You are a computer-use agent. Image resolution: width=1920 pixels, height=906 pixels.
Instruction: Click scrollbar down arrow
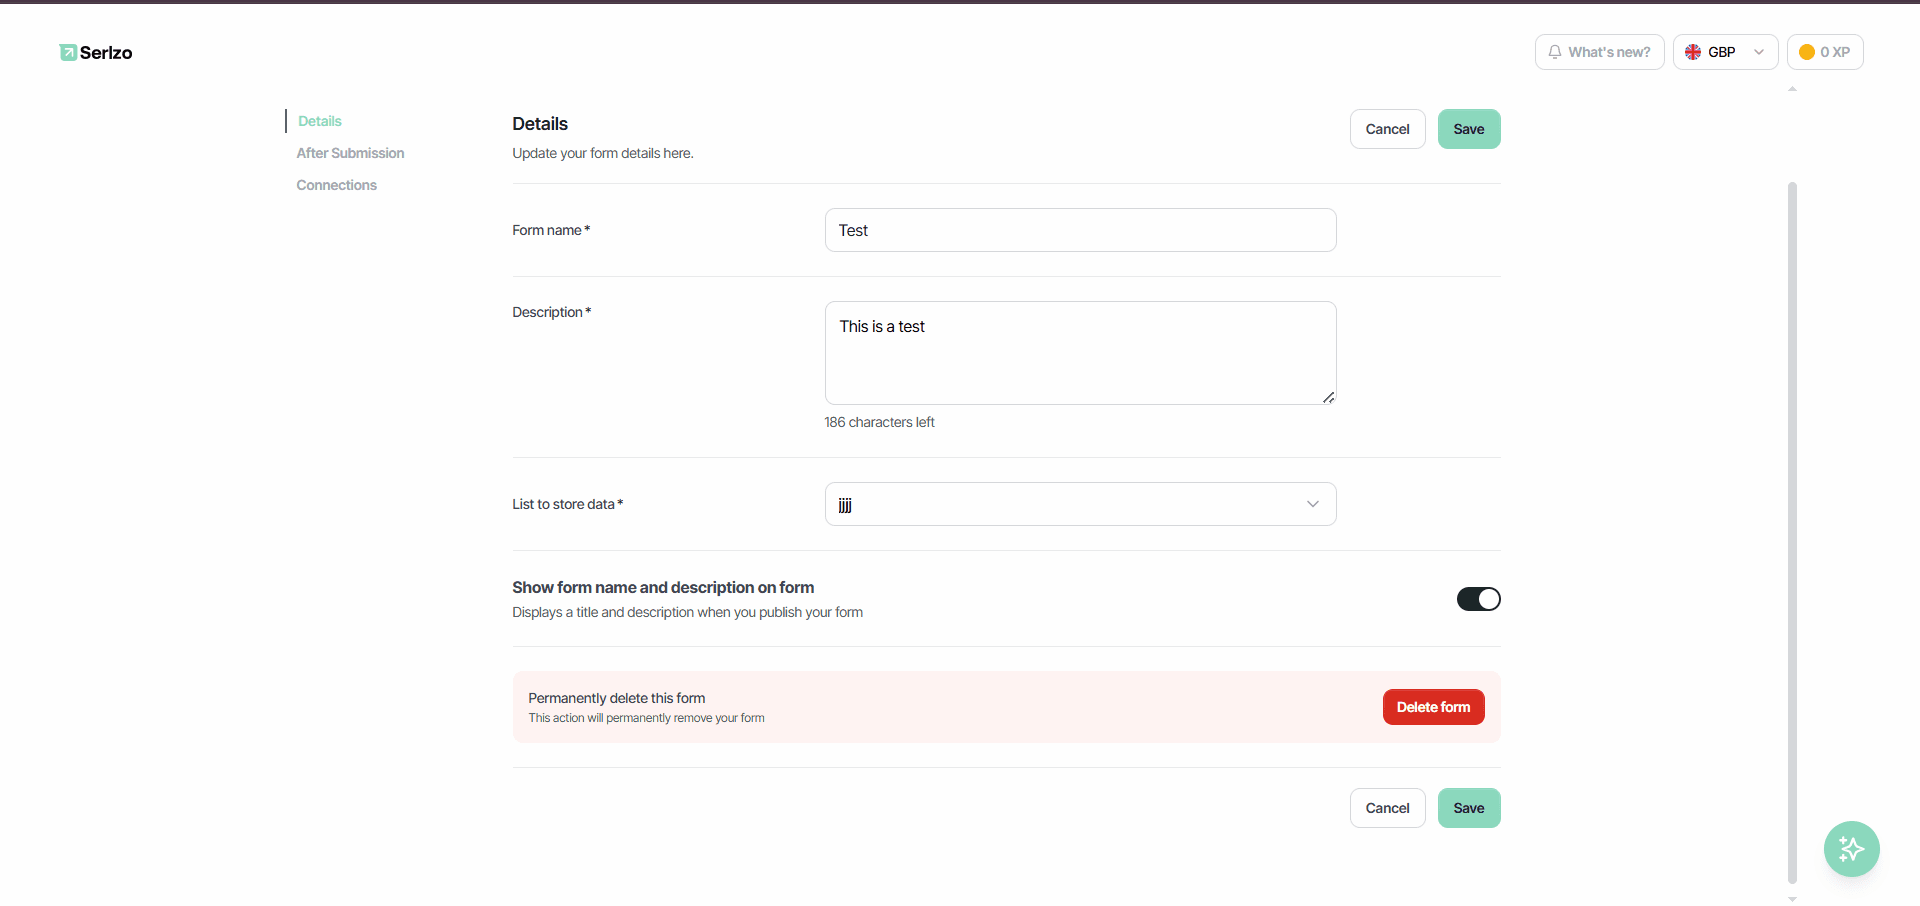1792,898
